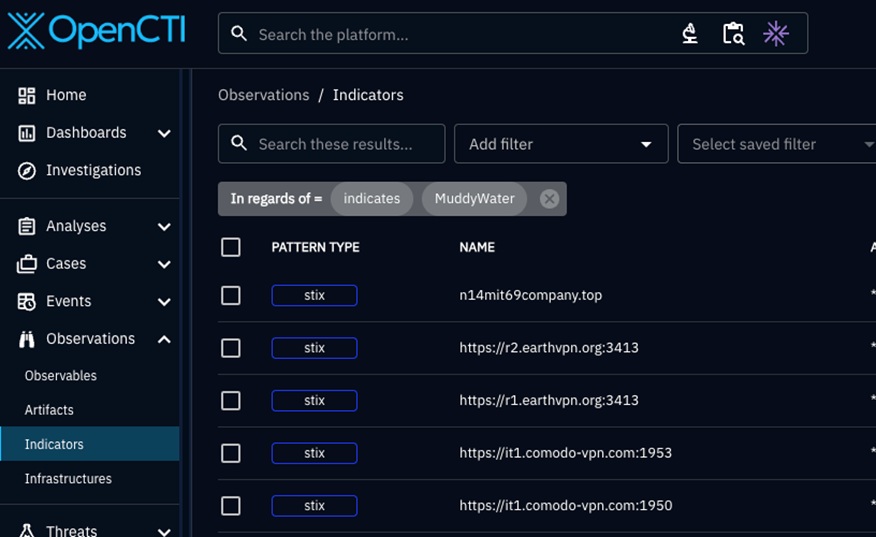Open the Add filter dropdown
Image resolution: width=876 pixels, height=537 pixels.
click(561, 144)
